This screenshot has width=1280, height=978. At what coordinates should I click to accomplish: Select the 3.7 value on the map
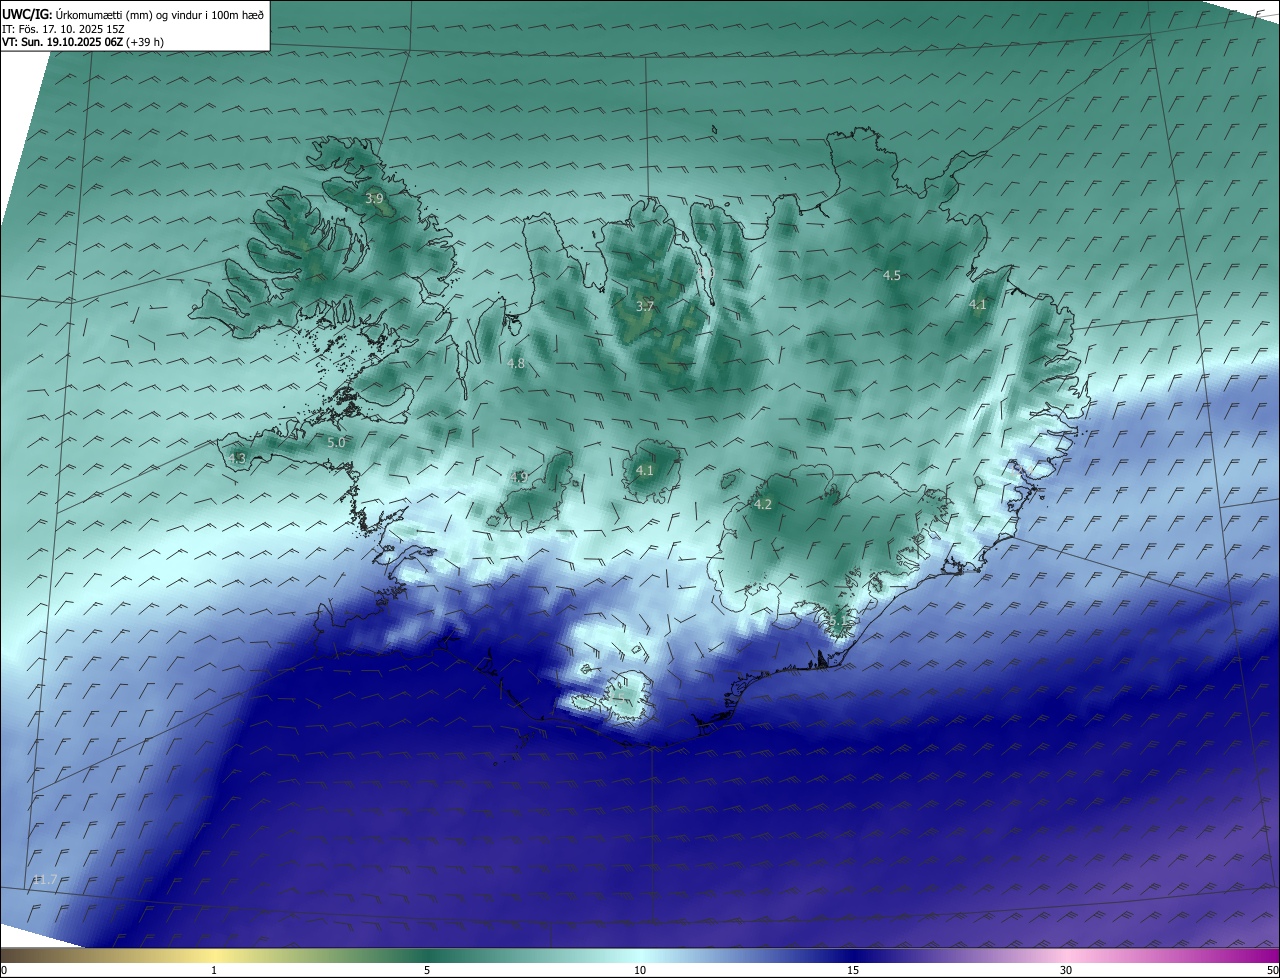tap(645, 307)
